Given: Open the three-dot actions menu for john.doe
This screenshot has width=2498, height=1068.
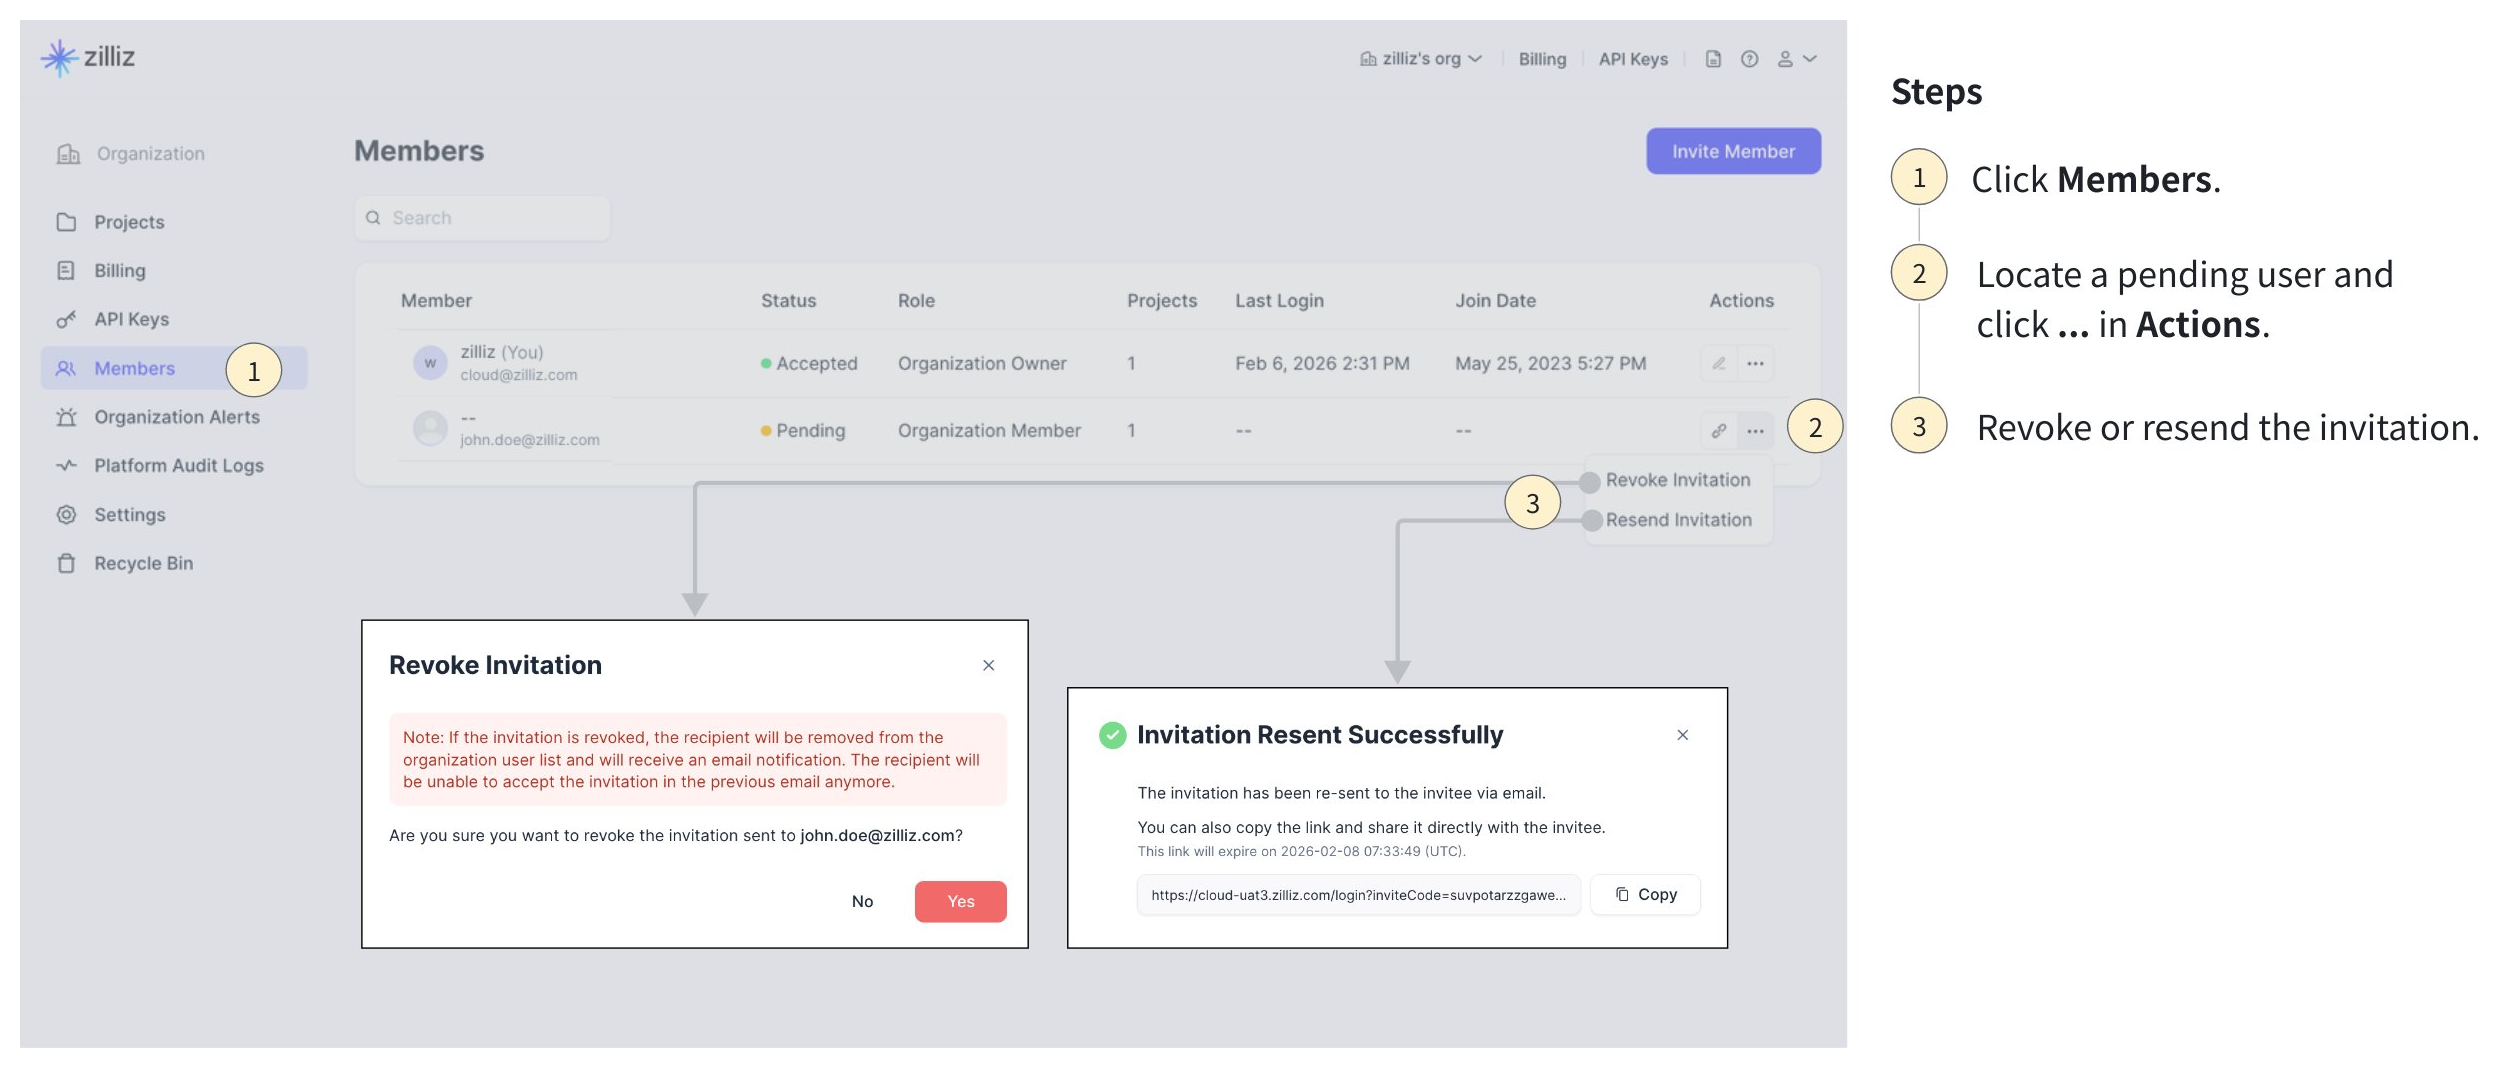Looking at the screenshot, I should (x=1755, y=431).
